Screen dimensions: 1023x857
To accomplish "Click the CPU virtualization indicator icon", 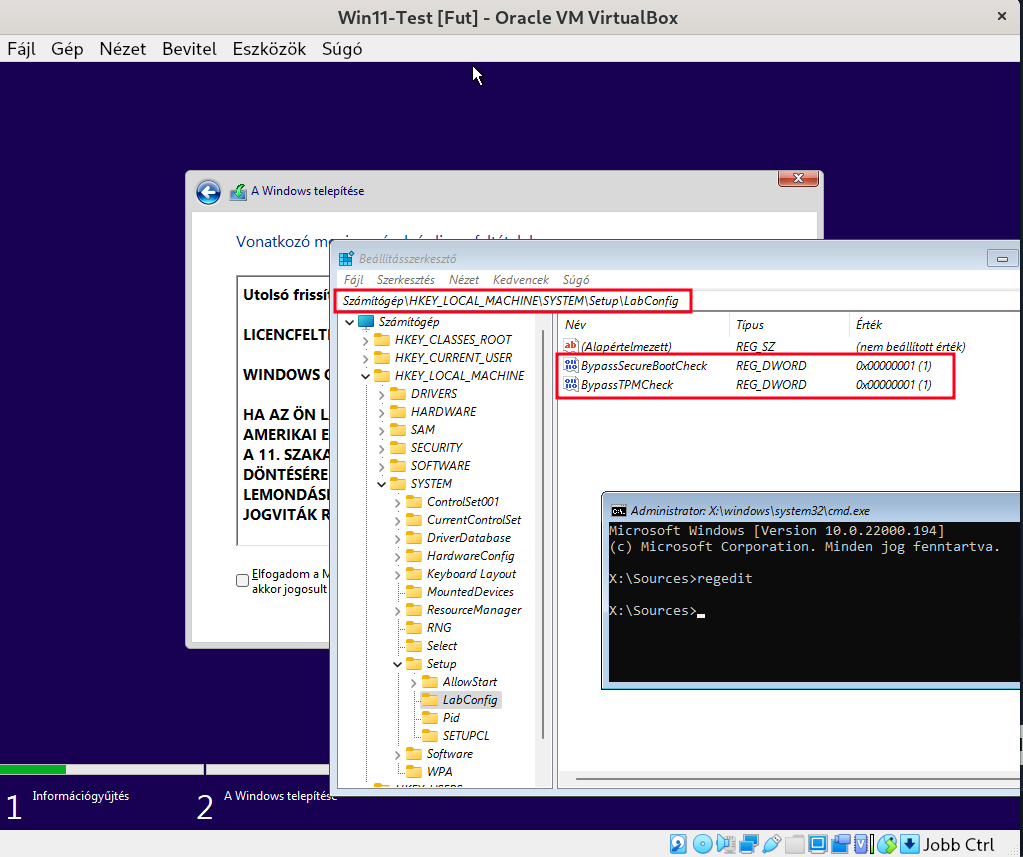I will click(863, 844).
